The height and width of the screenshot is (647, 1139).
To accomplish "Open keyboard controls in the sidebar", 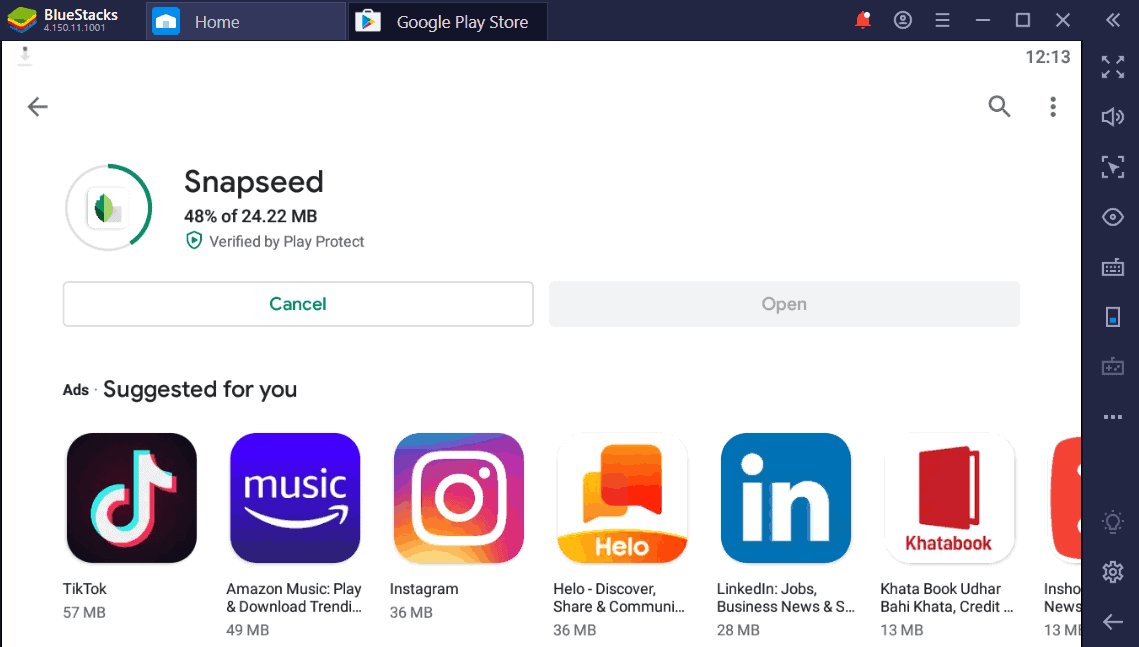I will coord(1113,267).
